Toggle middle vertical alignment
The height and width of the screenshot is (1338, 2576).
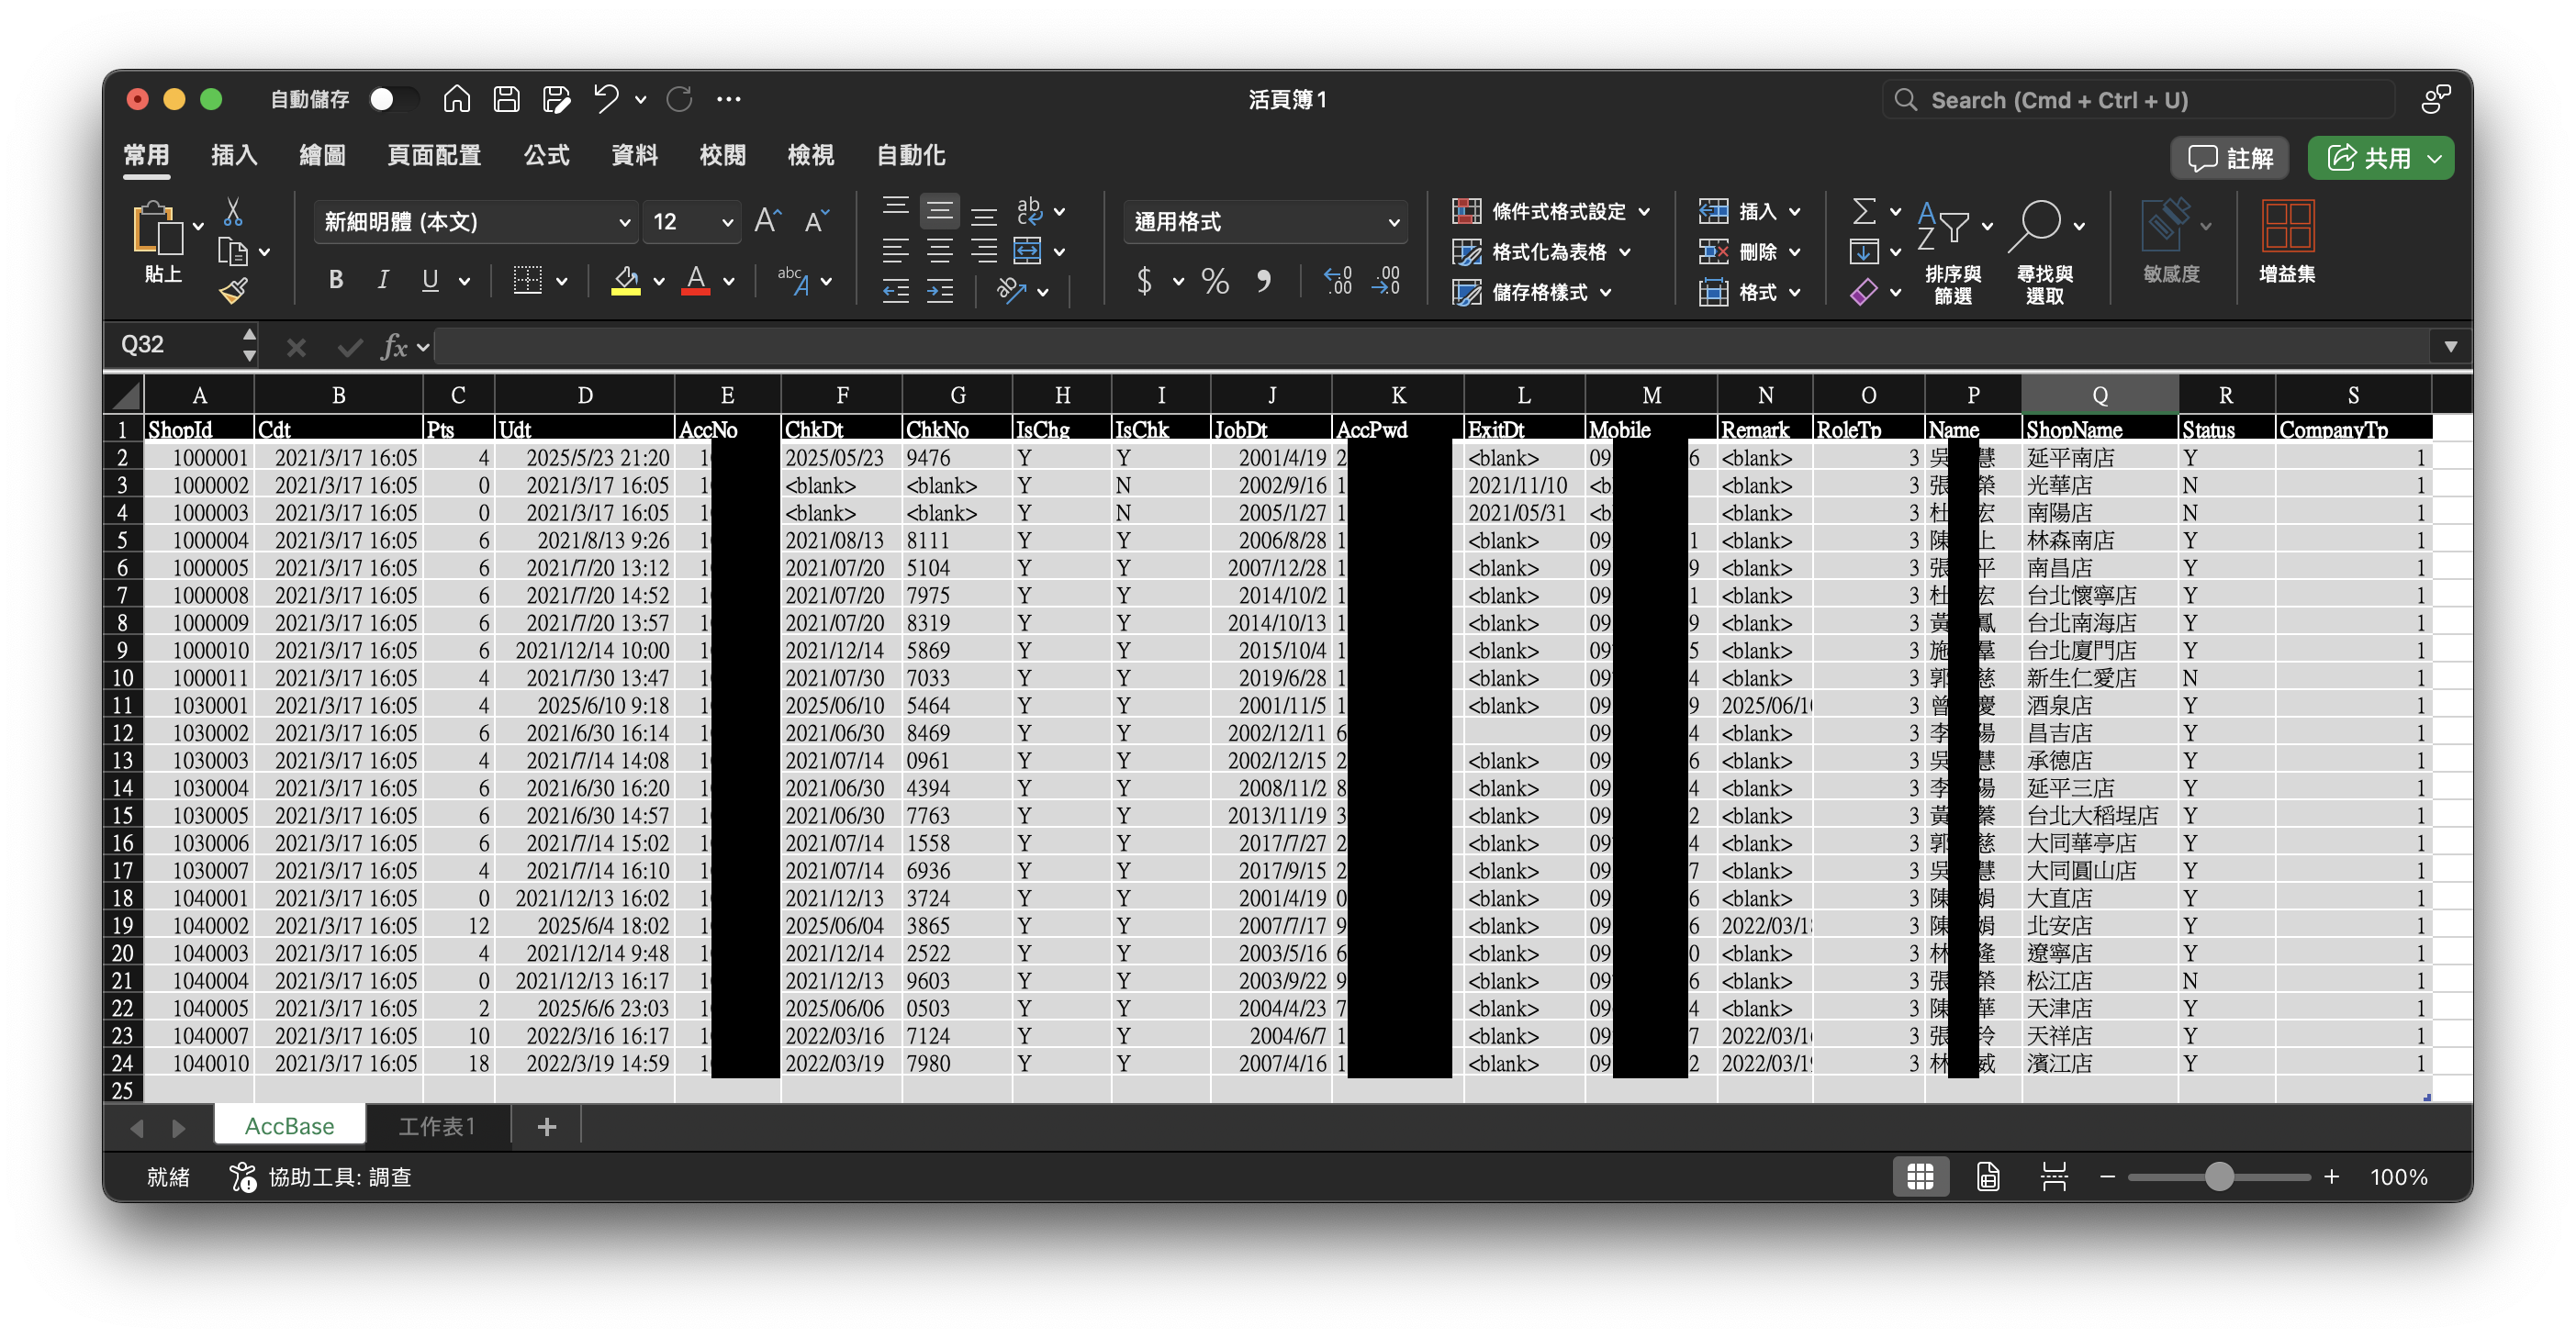coord(940,212)
